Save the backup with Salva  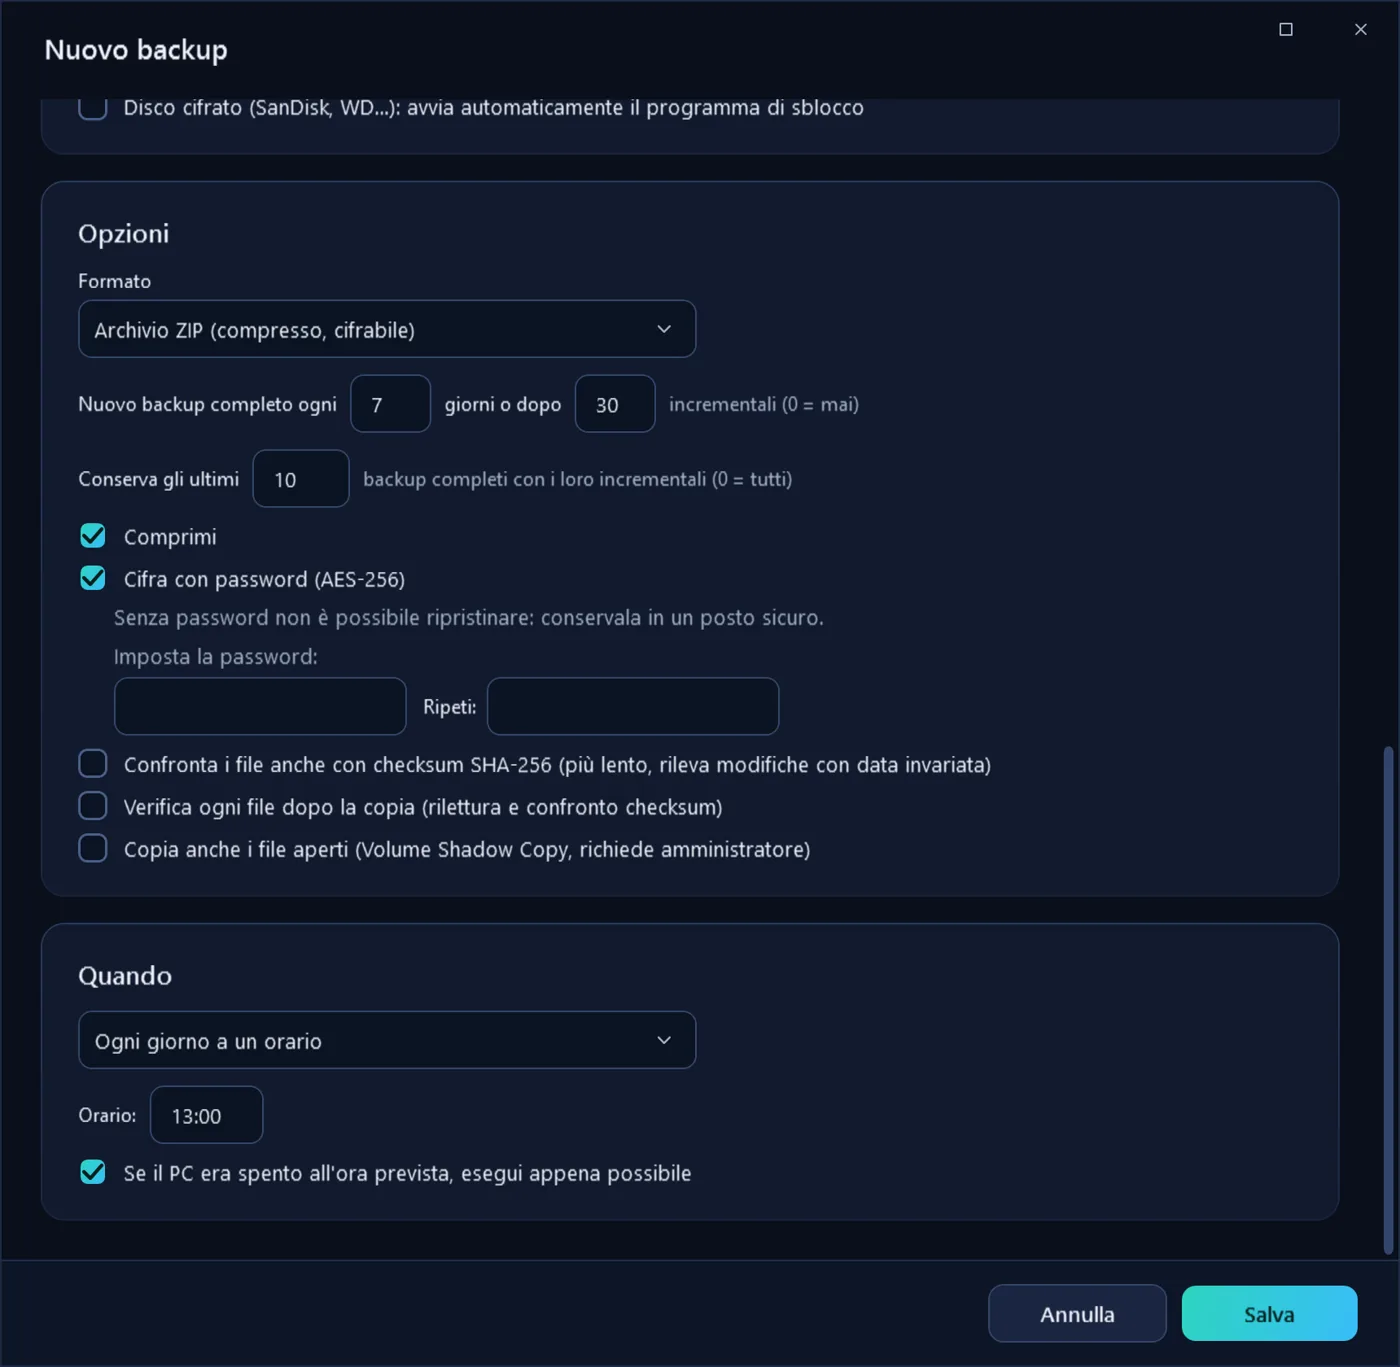(1269, 1314)
